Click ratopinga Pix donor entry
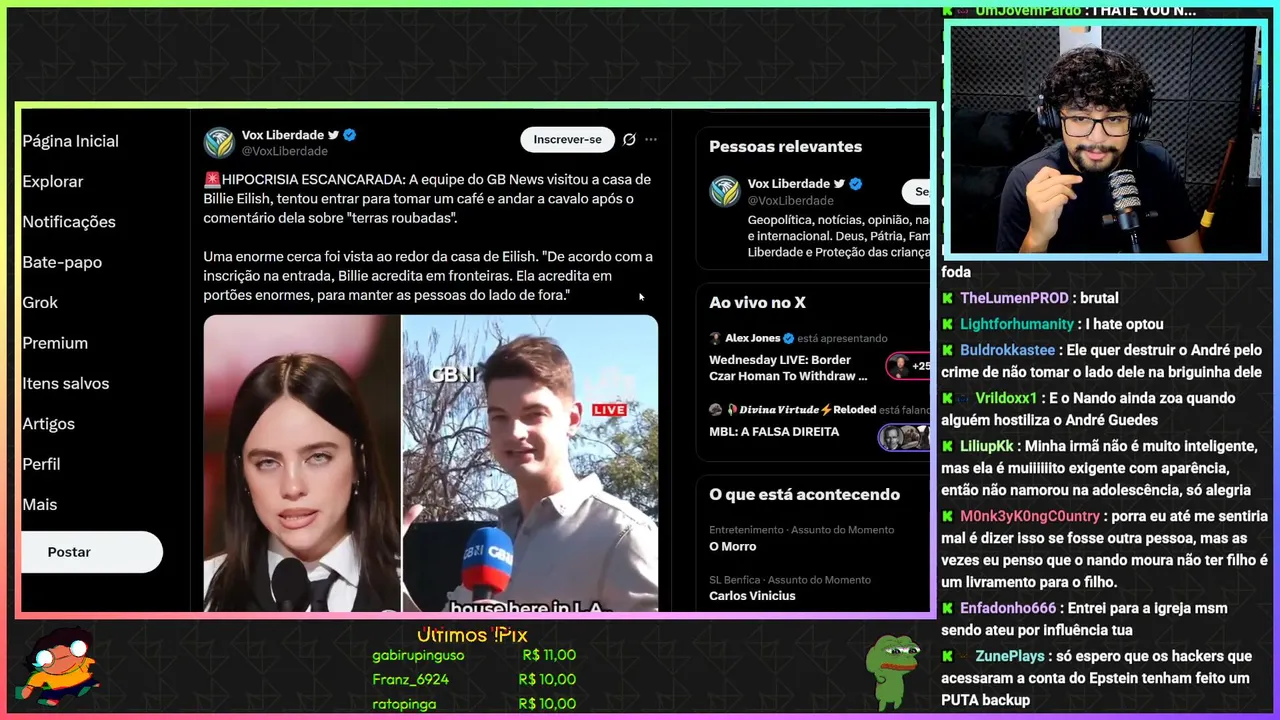 (x=473, y=703)
